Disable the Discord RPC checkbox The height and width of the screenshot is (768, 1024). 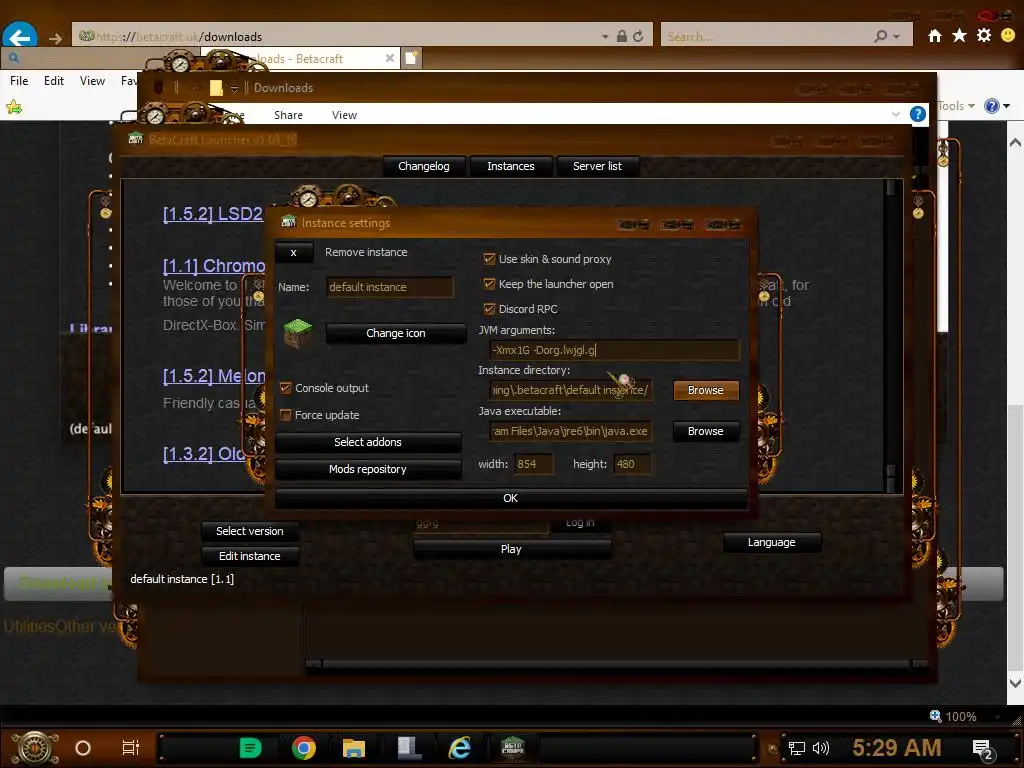coord(489,309)
